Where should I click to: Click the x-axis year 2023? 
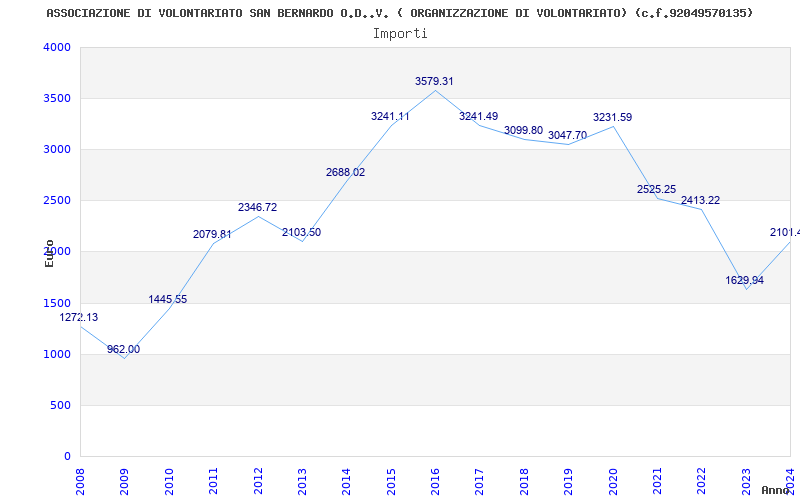click(746, 482)
